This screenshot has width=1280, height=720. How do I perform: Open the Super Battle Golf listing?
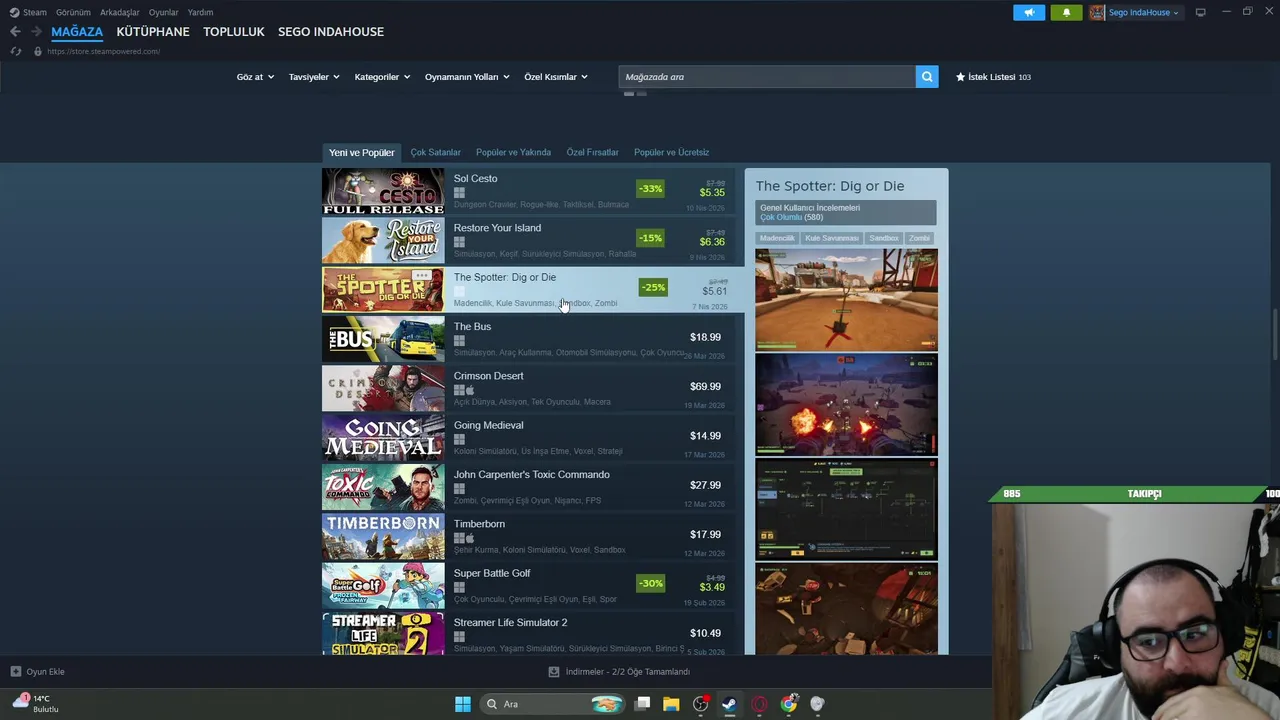(528, 586)
